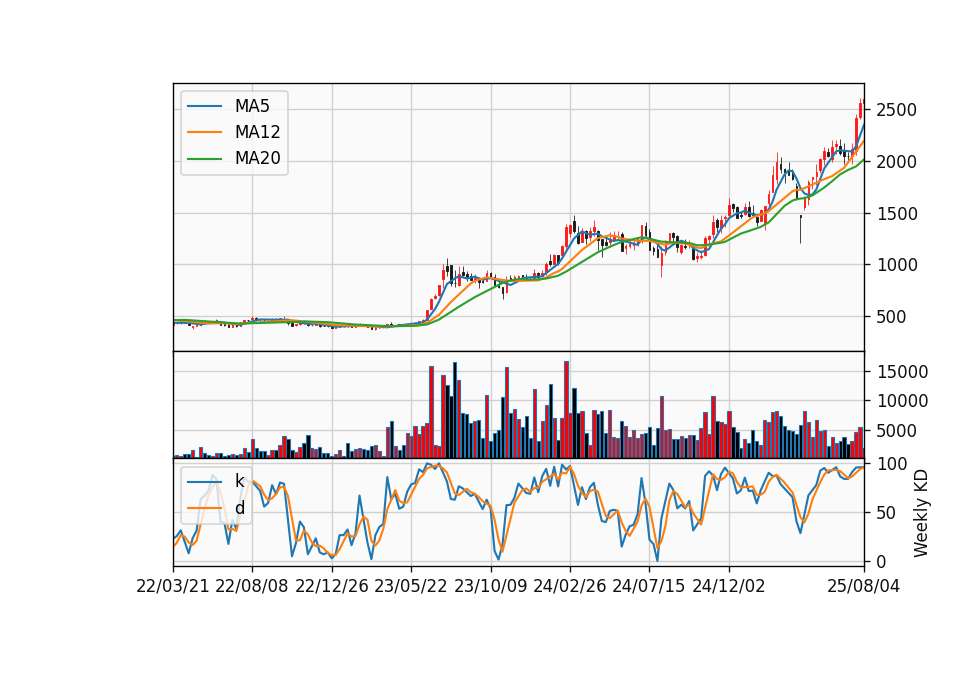Click the k legend label in KD panel
The image size is (960, 690).
tap(239, 481)
